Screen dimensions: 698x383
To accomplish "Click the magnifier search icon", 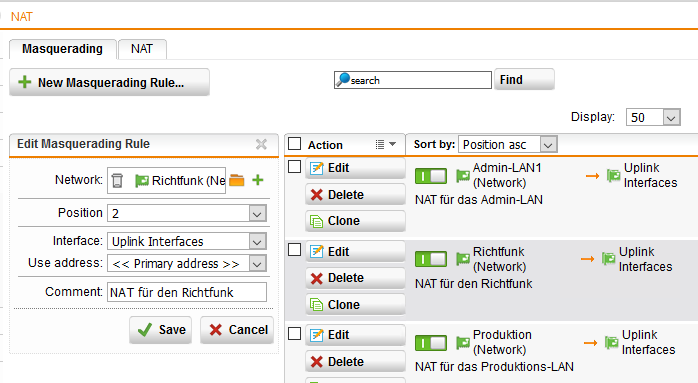I will [343, 80].
